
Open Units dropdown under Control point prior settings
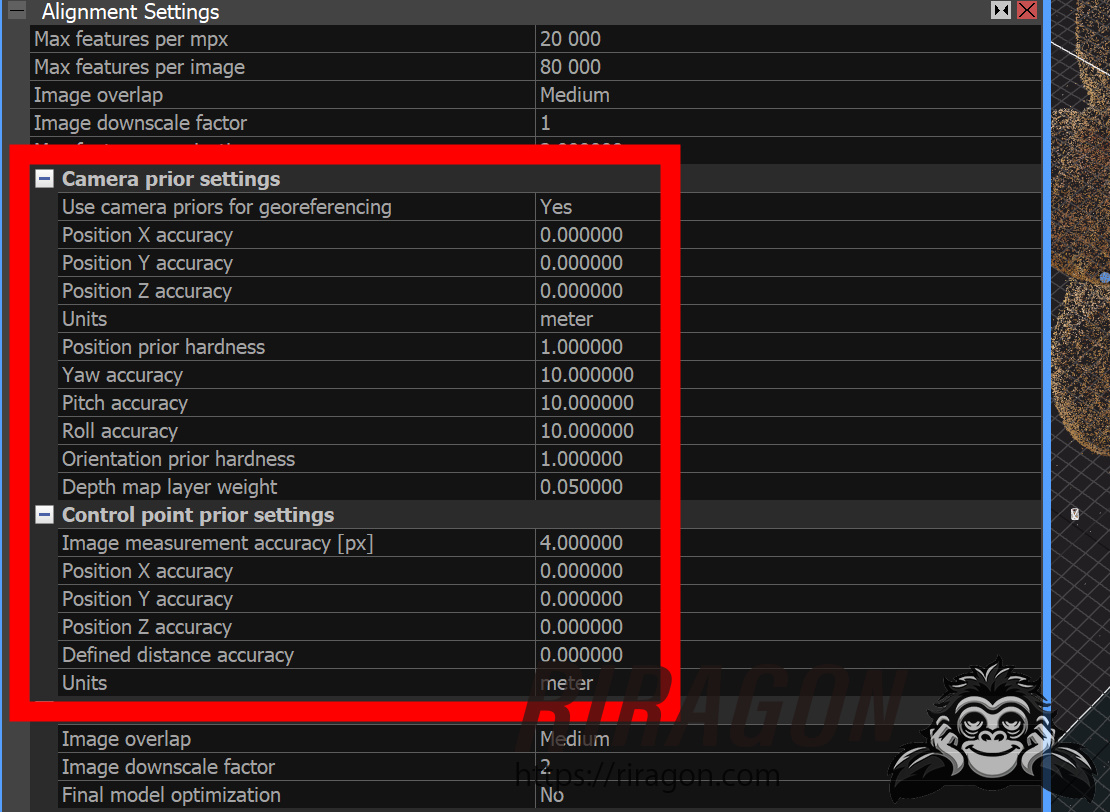[x=598, y=683]
